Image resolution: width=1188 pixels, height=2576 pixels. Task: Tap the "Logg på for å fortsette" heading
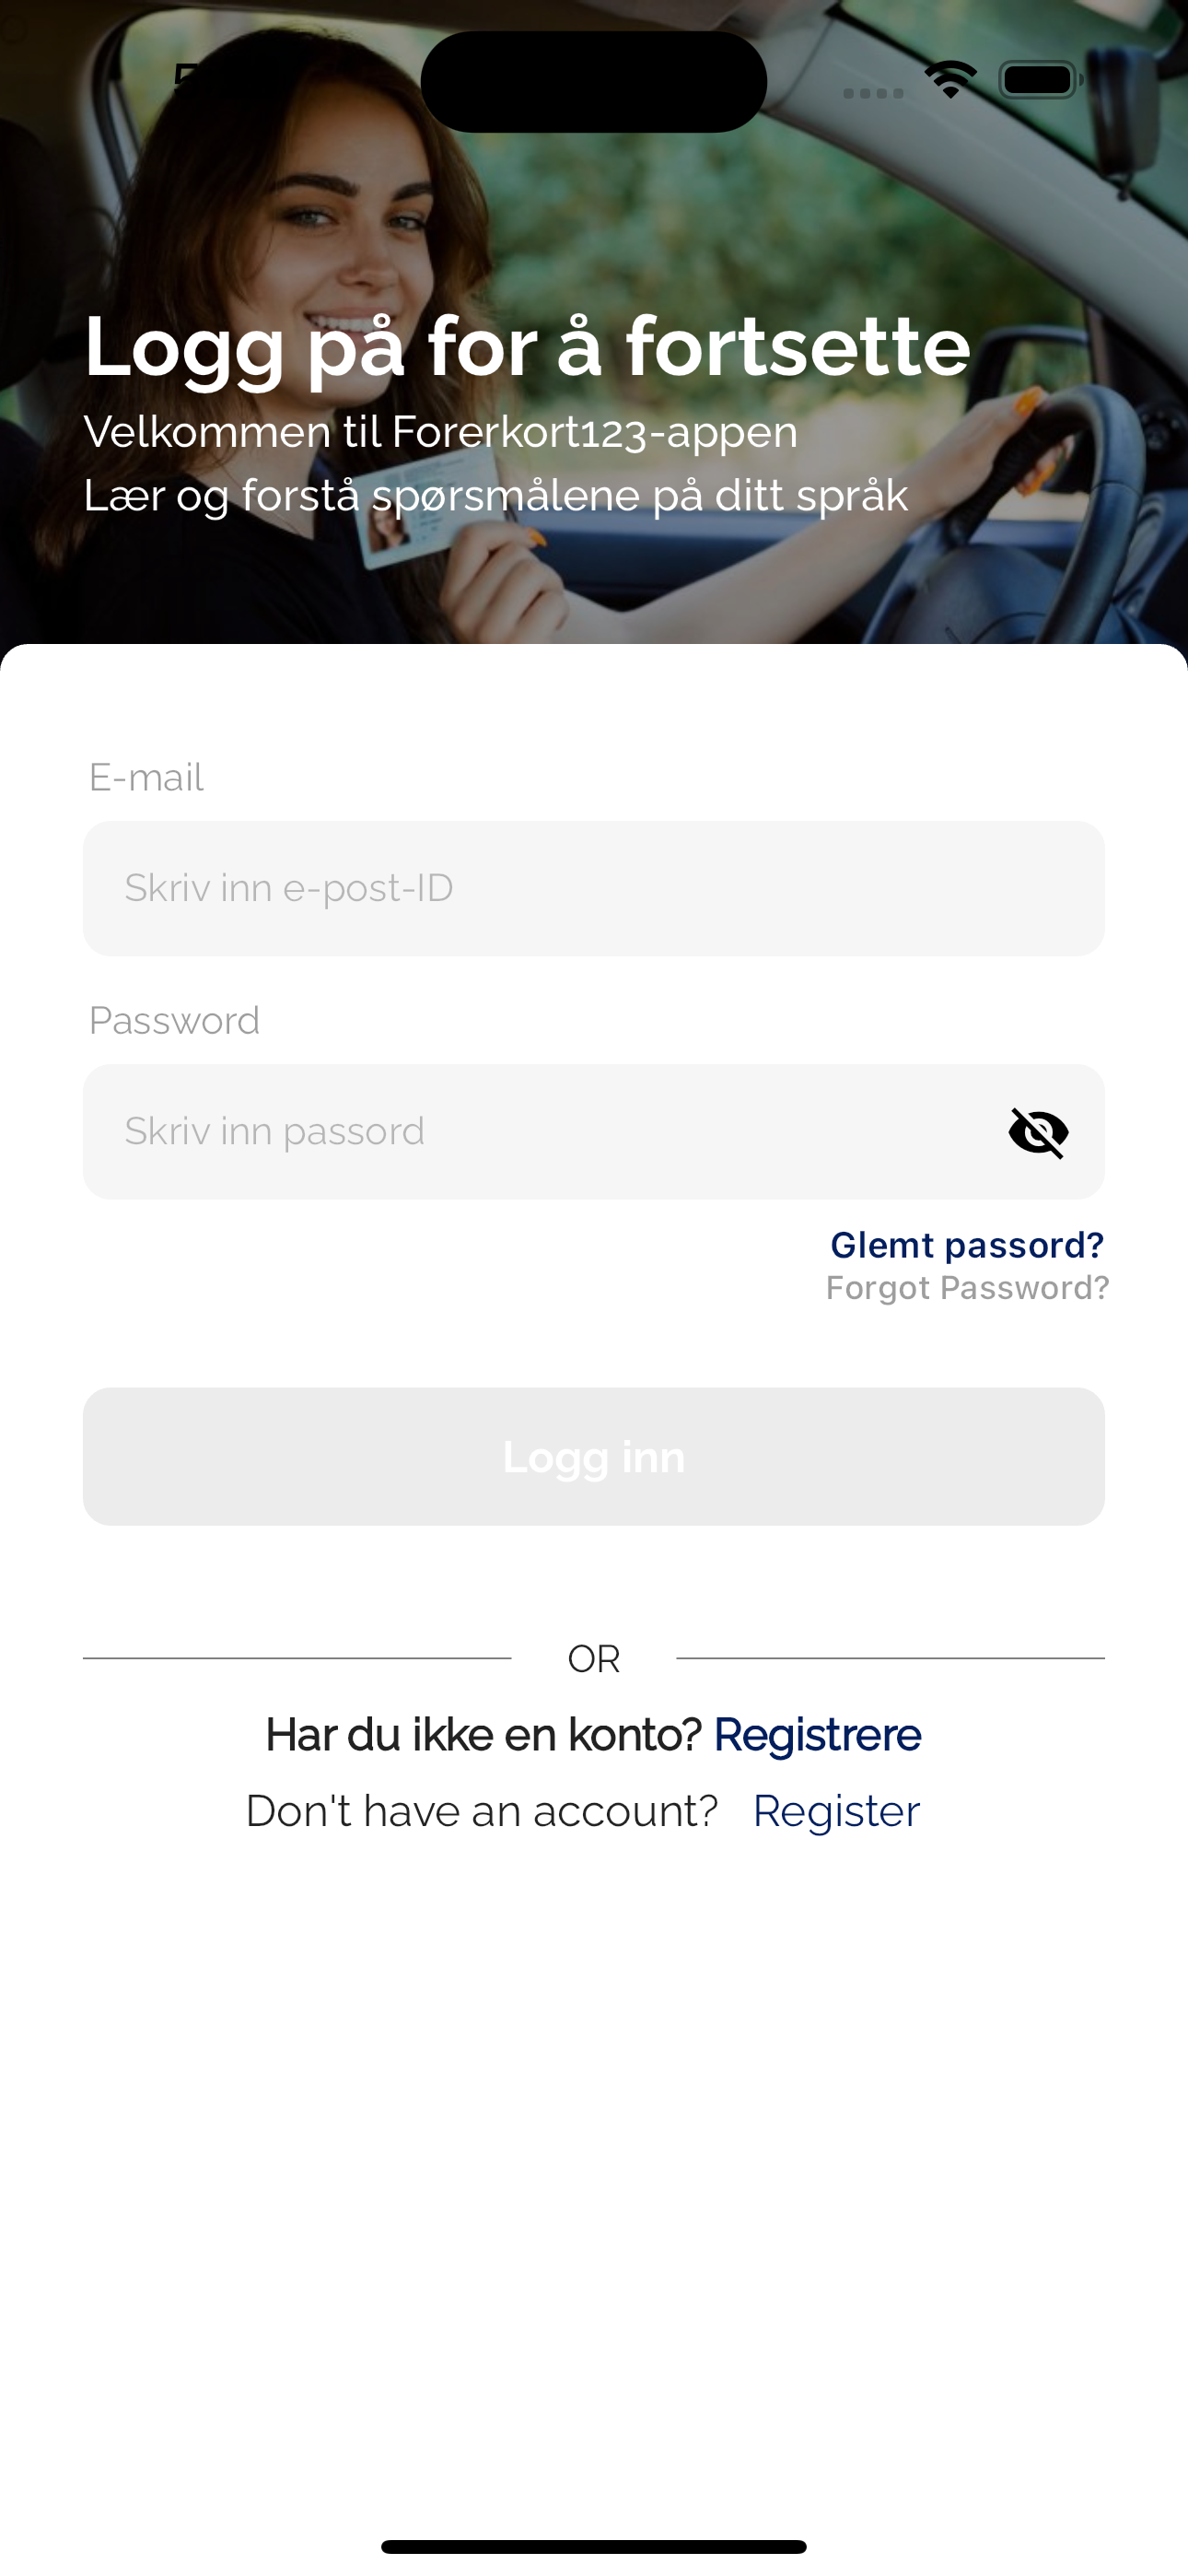(527, 346)
